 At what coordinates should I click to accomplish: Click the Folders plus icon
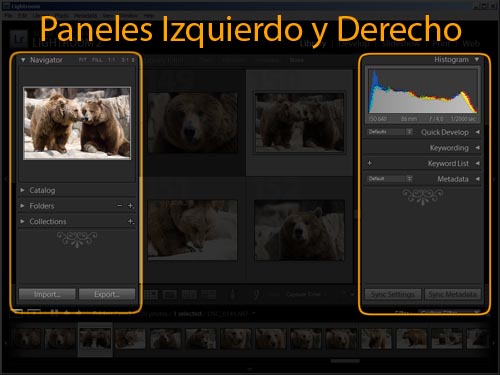tap(130, 206)
